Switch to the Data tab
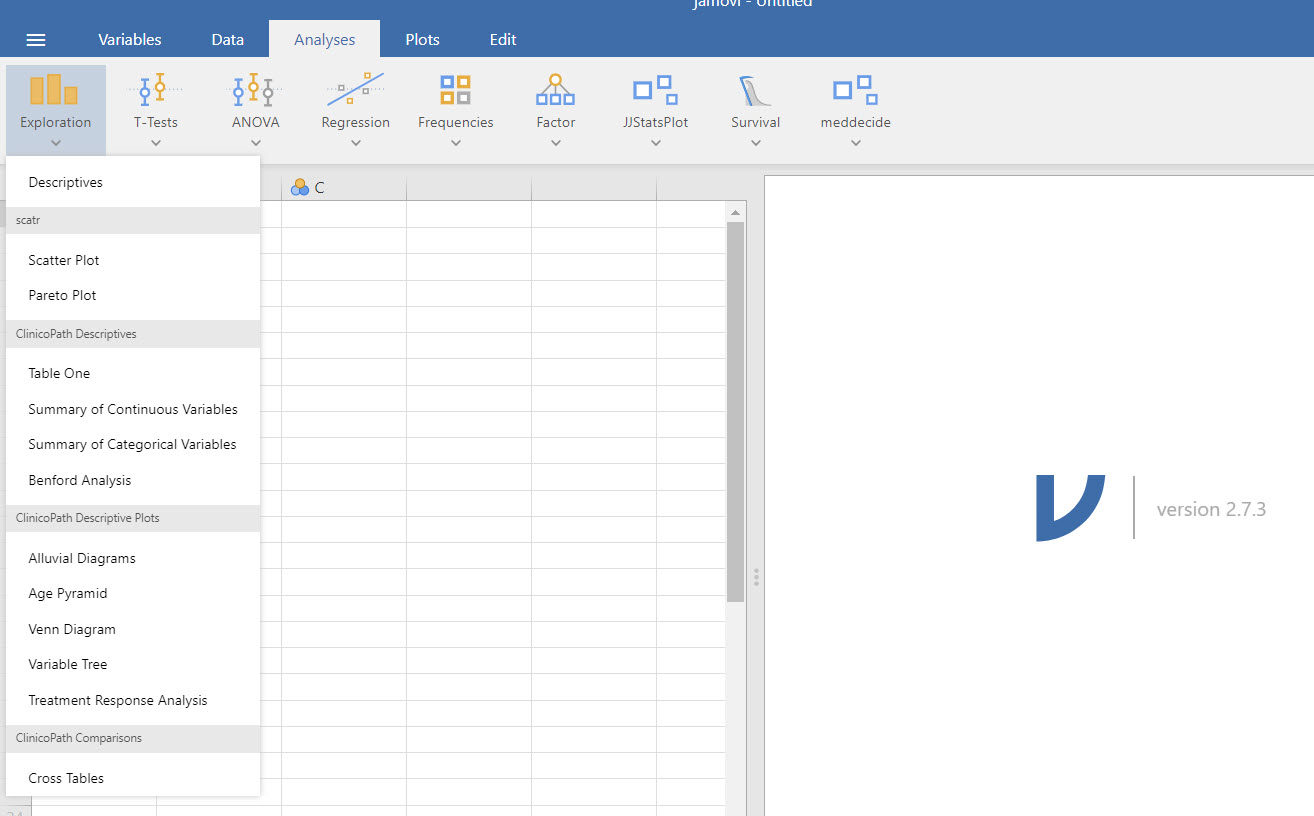This screenshot has width=1314, height=816. click(x=227, y=40)
